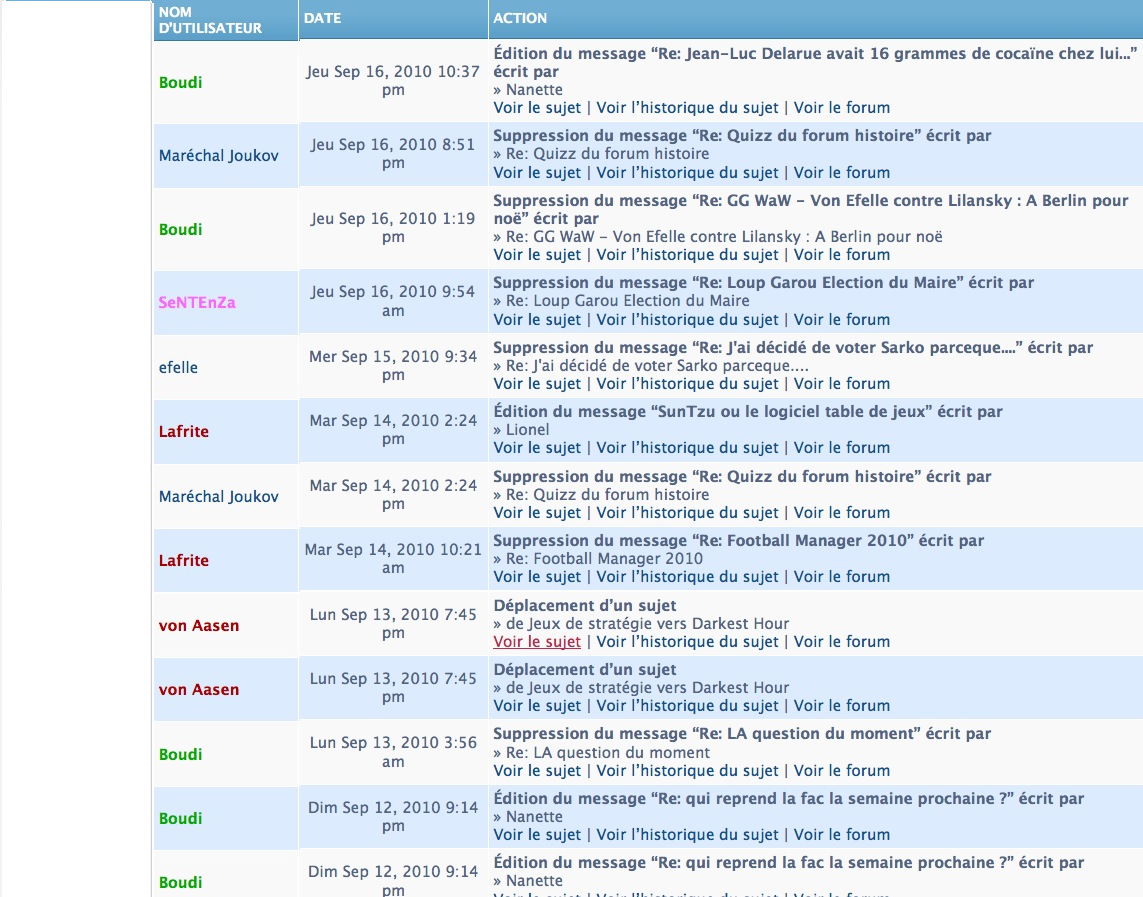Click "Voir le forum" in the SunTzu row
This screenshot has height=897, width=1143.
[x=841, y=448]
